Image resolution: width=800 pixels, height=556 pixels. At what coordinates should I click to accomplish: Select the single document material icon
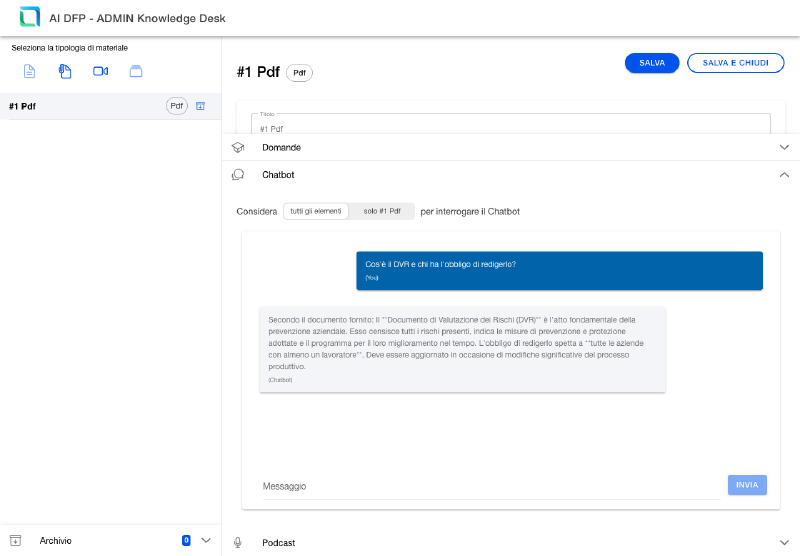coord(30,71)
